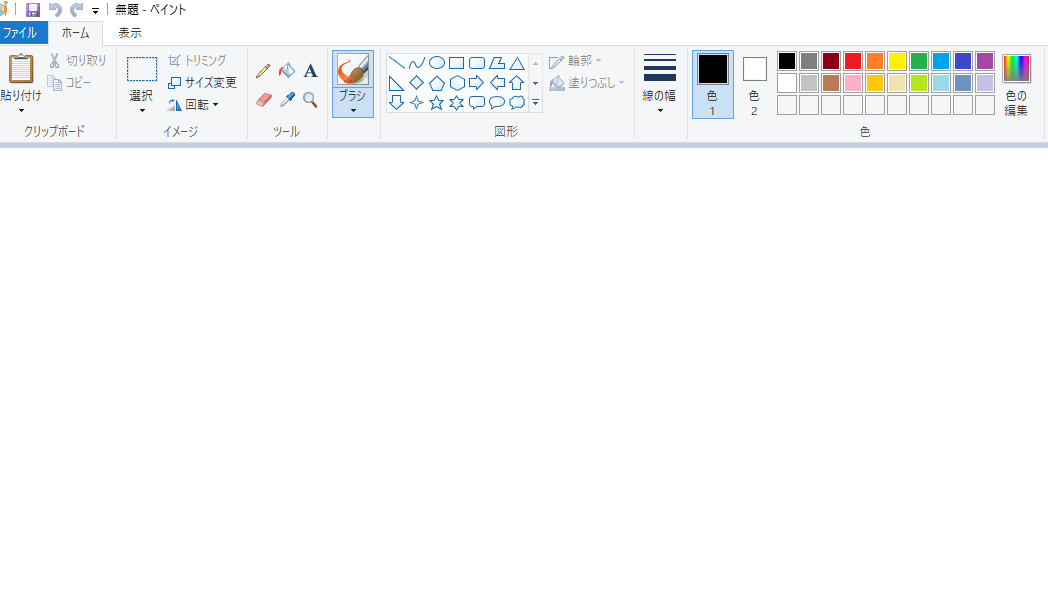Open the 線の幅 line width dropdown
Image resolution: width=1048 pixels, height=611 pixels.
click(x=660, y=84)
